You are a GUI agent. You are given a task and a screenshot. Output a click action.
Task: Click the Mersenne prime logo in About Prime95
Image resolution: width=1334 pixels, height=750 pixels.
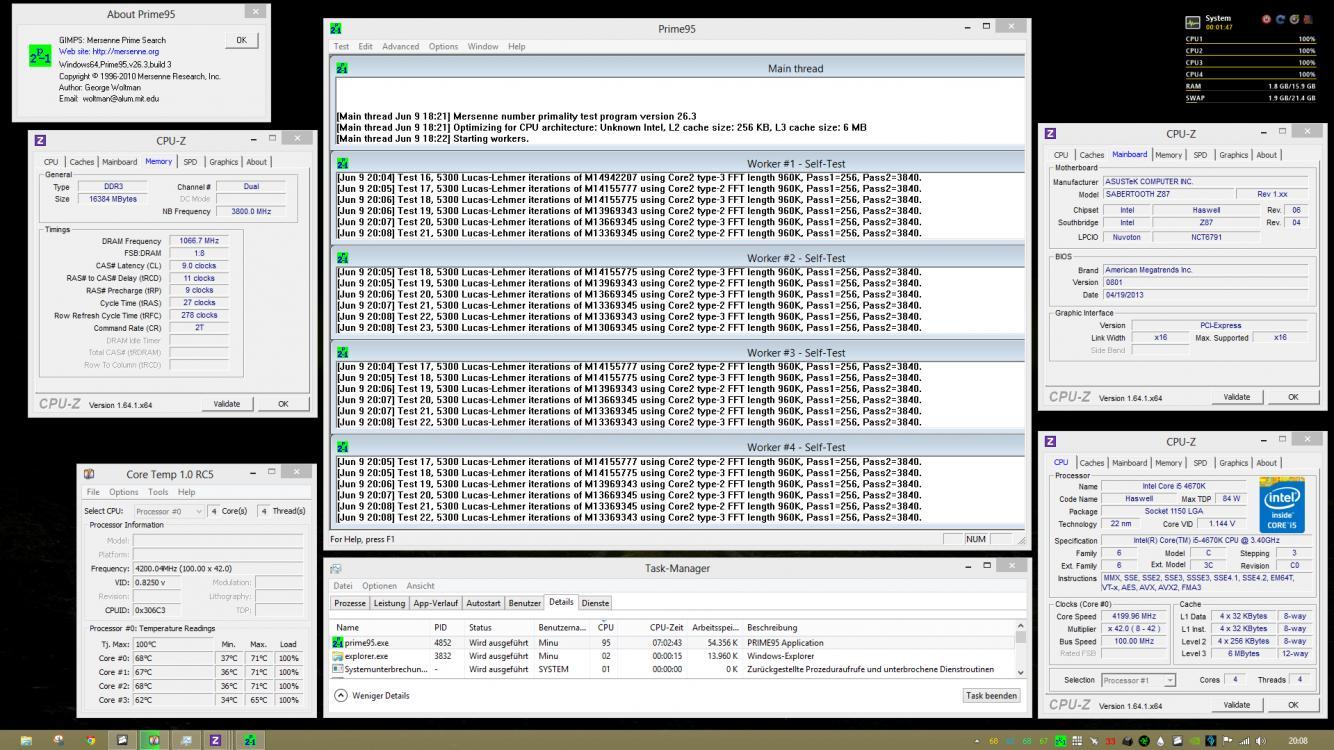[x=41, y=55]
